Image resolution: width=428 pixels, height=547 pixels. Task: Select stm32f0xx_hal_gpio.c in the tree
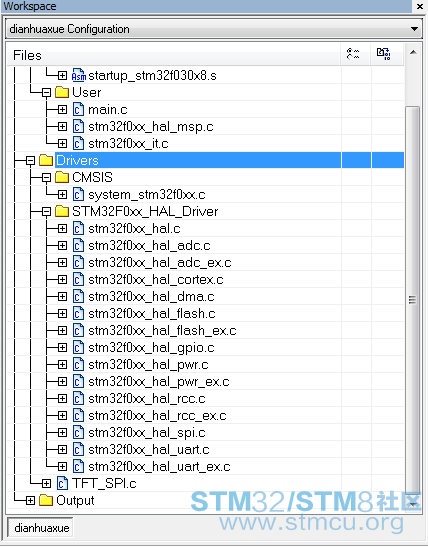151,348
